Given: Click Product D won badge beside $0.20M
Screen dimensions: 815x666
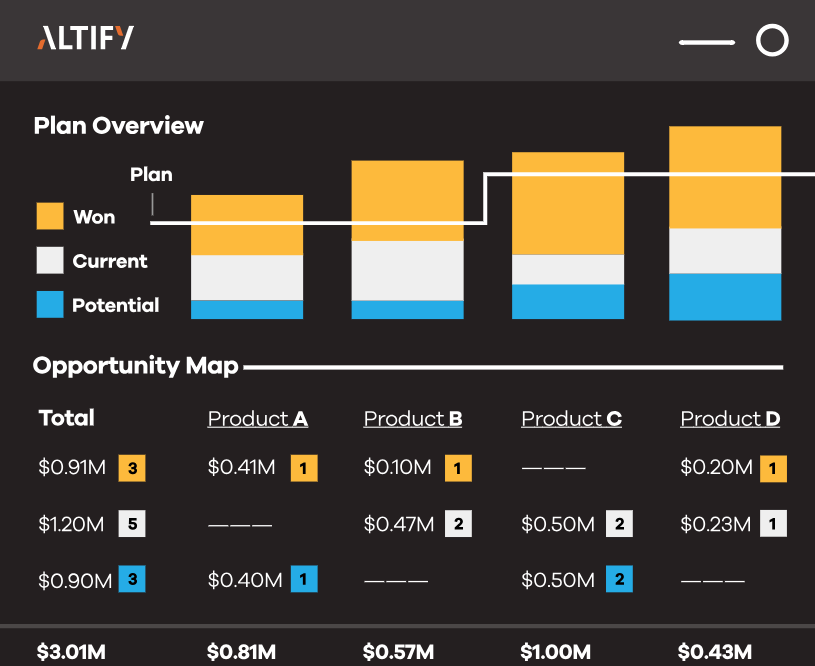Looking at the screenshot, I should point(773,468).
